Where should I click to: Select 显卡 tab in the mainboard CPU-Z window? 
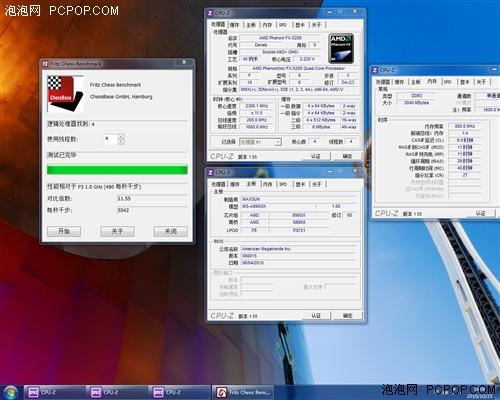[x=300, y=184]
